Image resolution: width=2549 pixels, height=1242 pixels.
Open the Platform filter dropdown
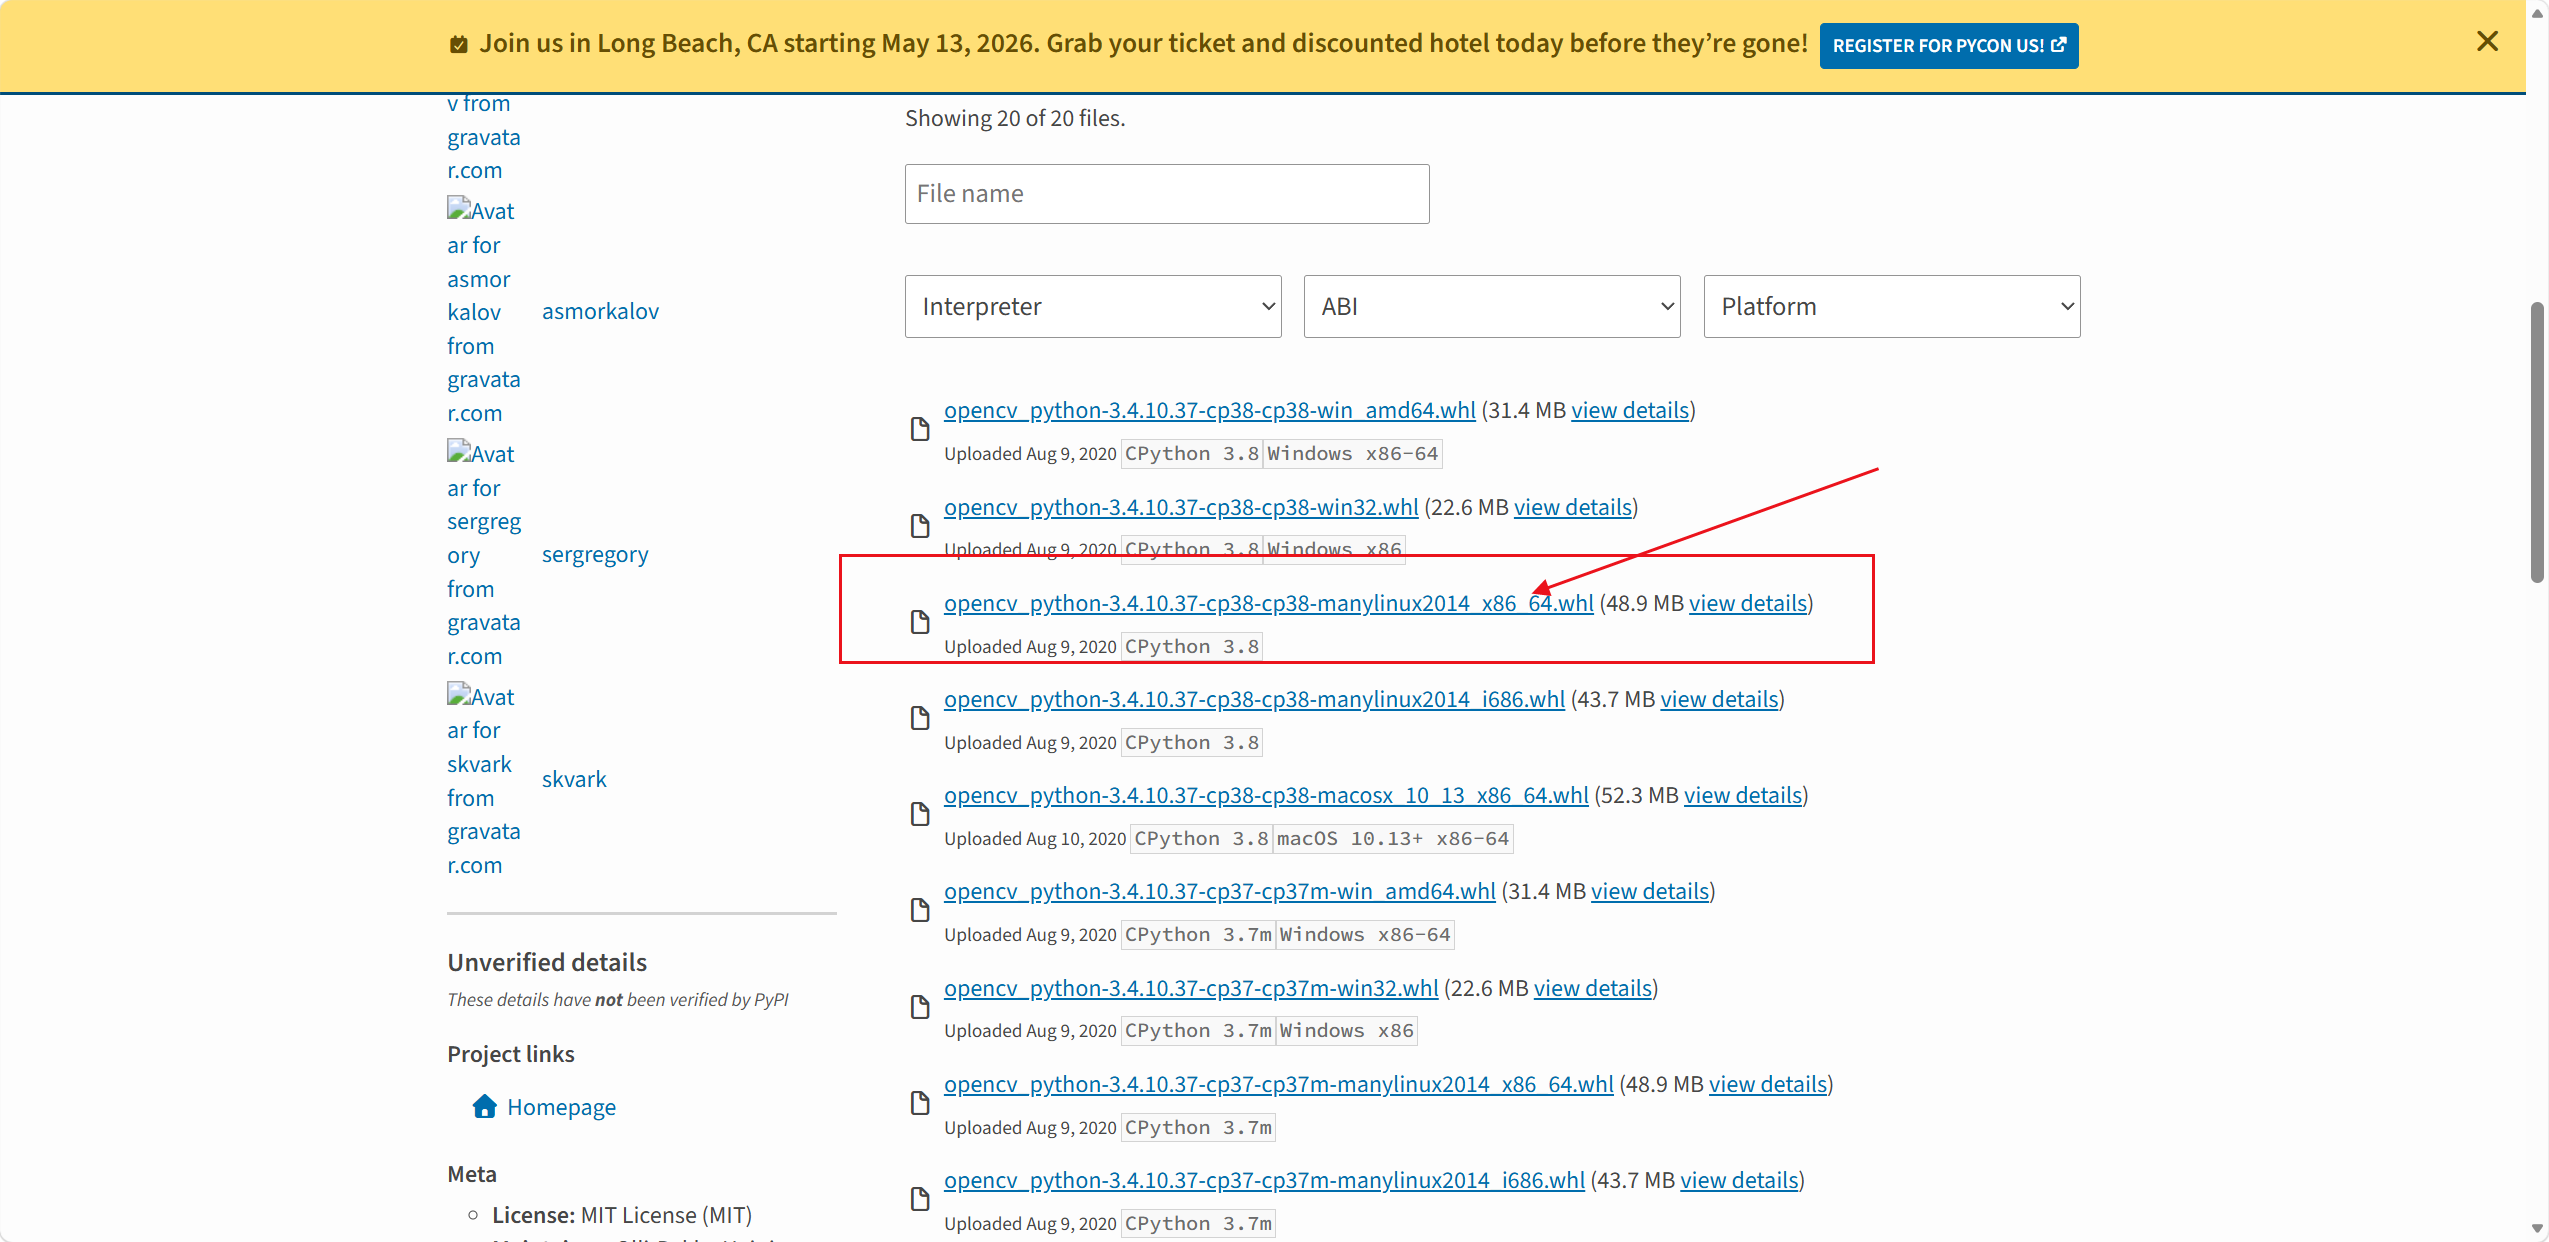point(1892,307)
